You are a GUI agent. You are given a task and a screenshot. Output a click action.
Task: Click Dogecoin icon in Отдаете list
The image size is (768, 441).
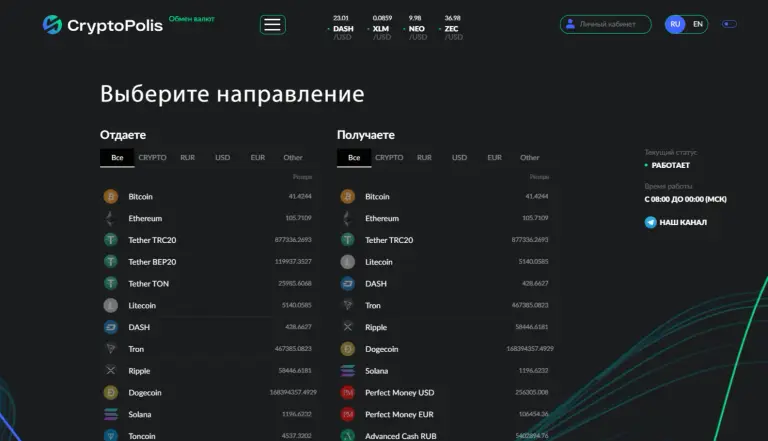tap(111, 392)
